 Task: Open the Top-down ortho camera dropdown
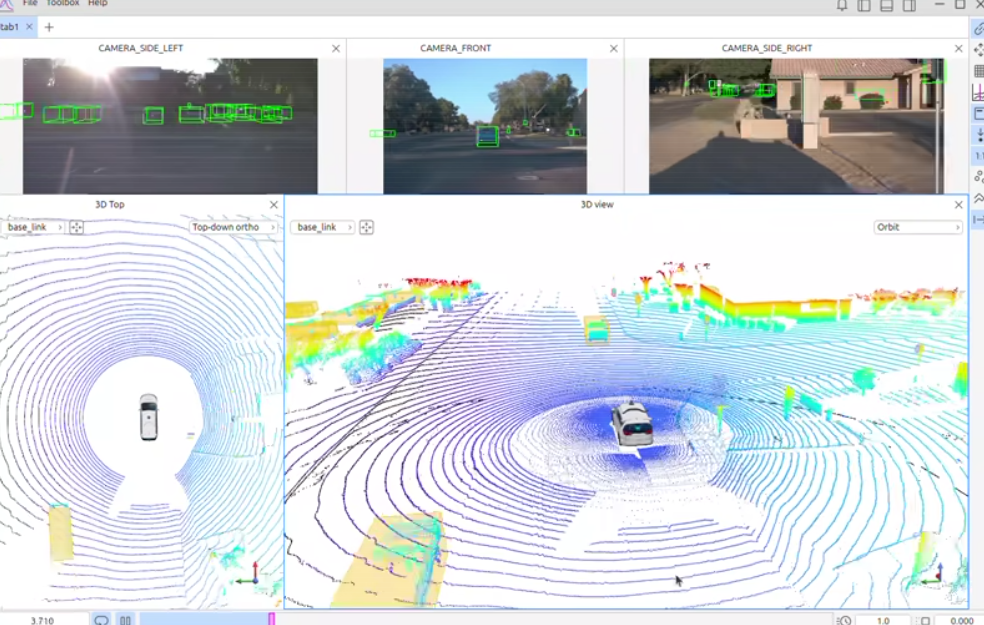pyautogui.click(x=233, y=227)
